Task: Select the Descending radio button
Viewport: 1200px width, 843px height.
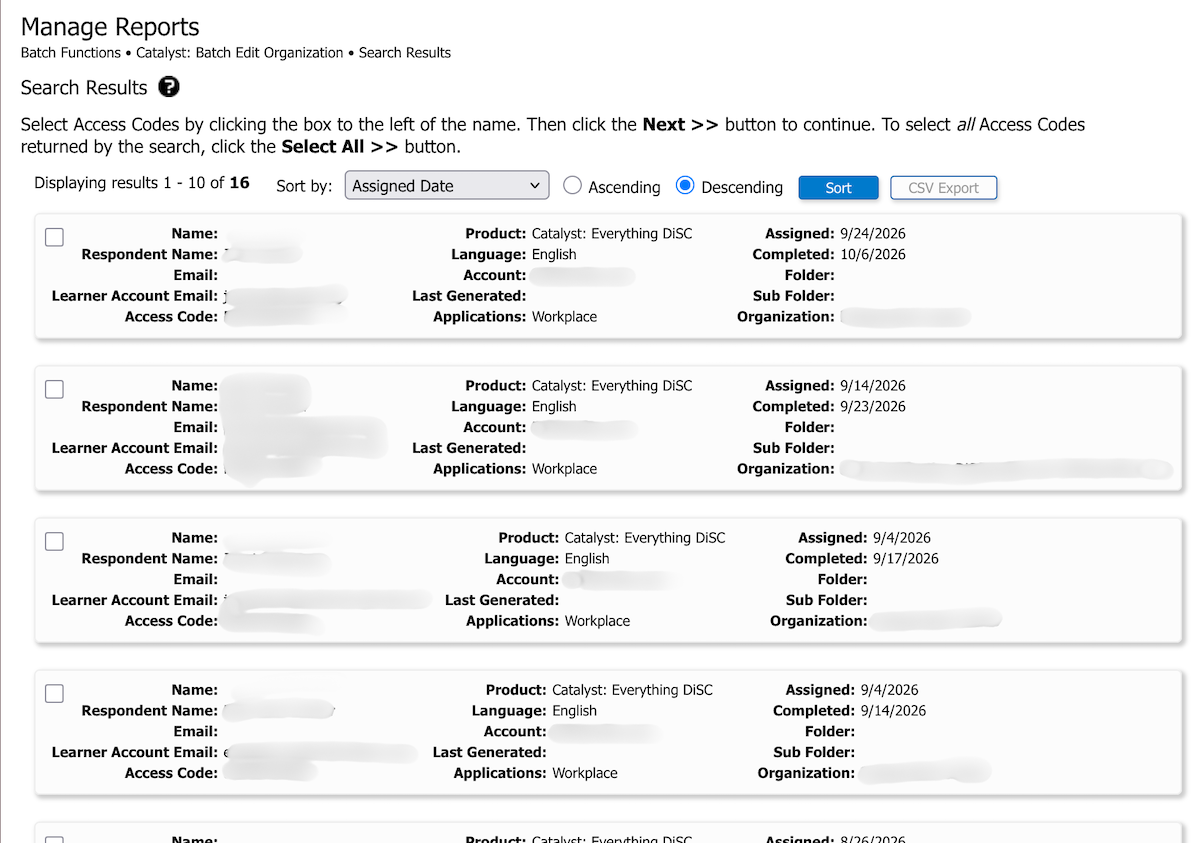Action: (x=685, y=185)
